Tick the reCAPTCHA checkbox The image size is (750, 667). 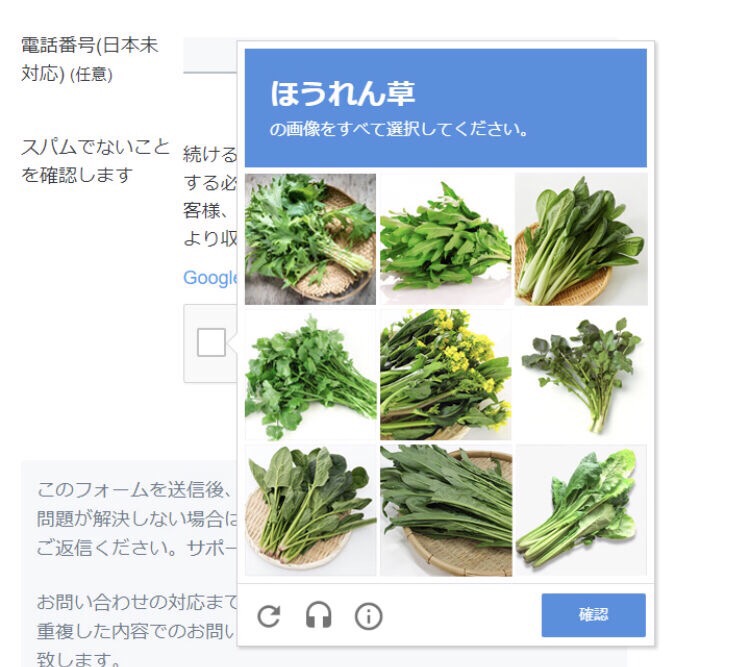[211, 343]
